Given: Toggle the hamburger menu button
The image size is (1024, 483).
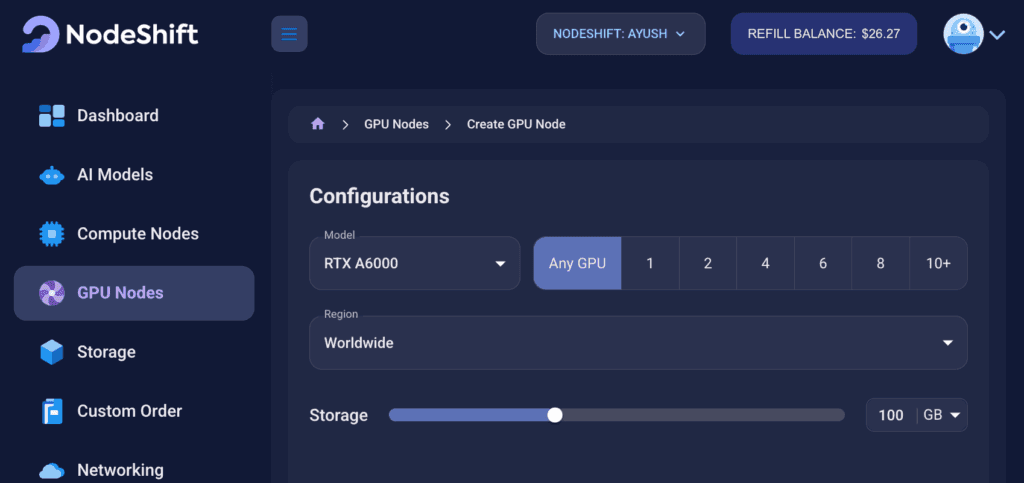Looking at the screenshot, I should pyautogui.click(x=289, y=34).
